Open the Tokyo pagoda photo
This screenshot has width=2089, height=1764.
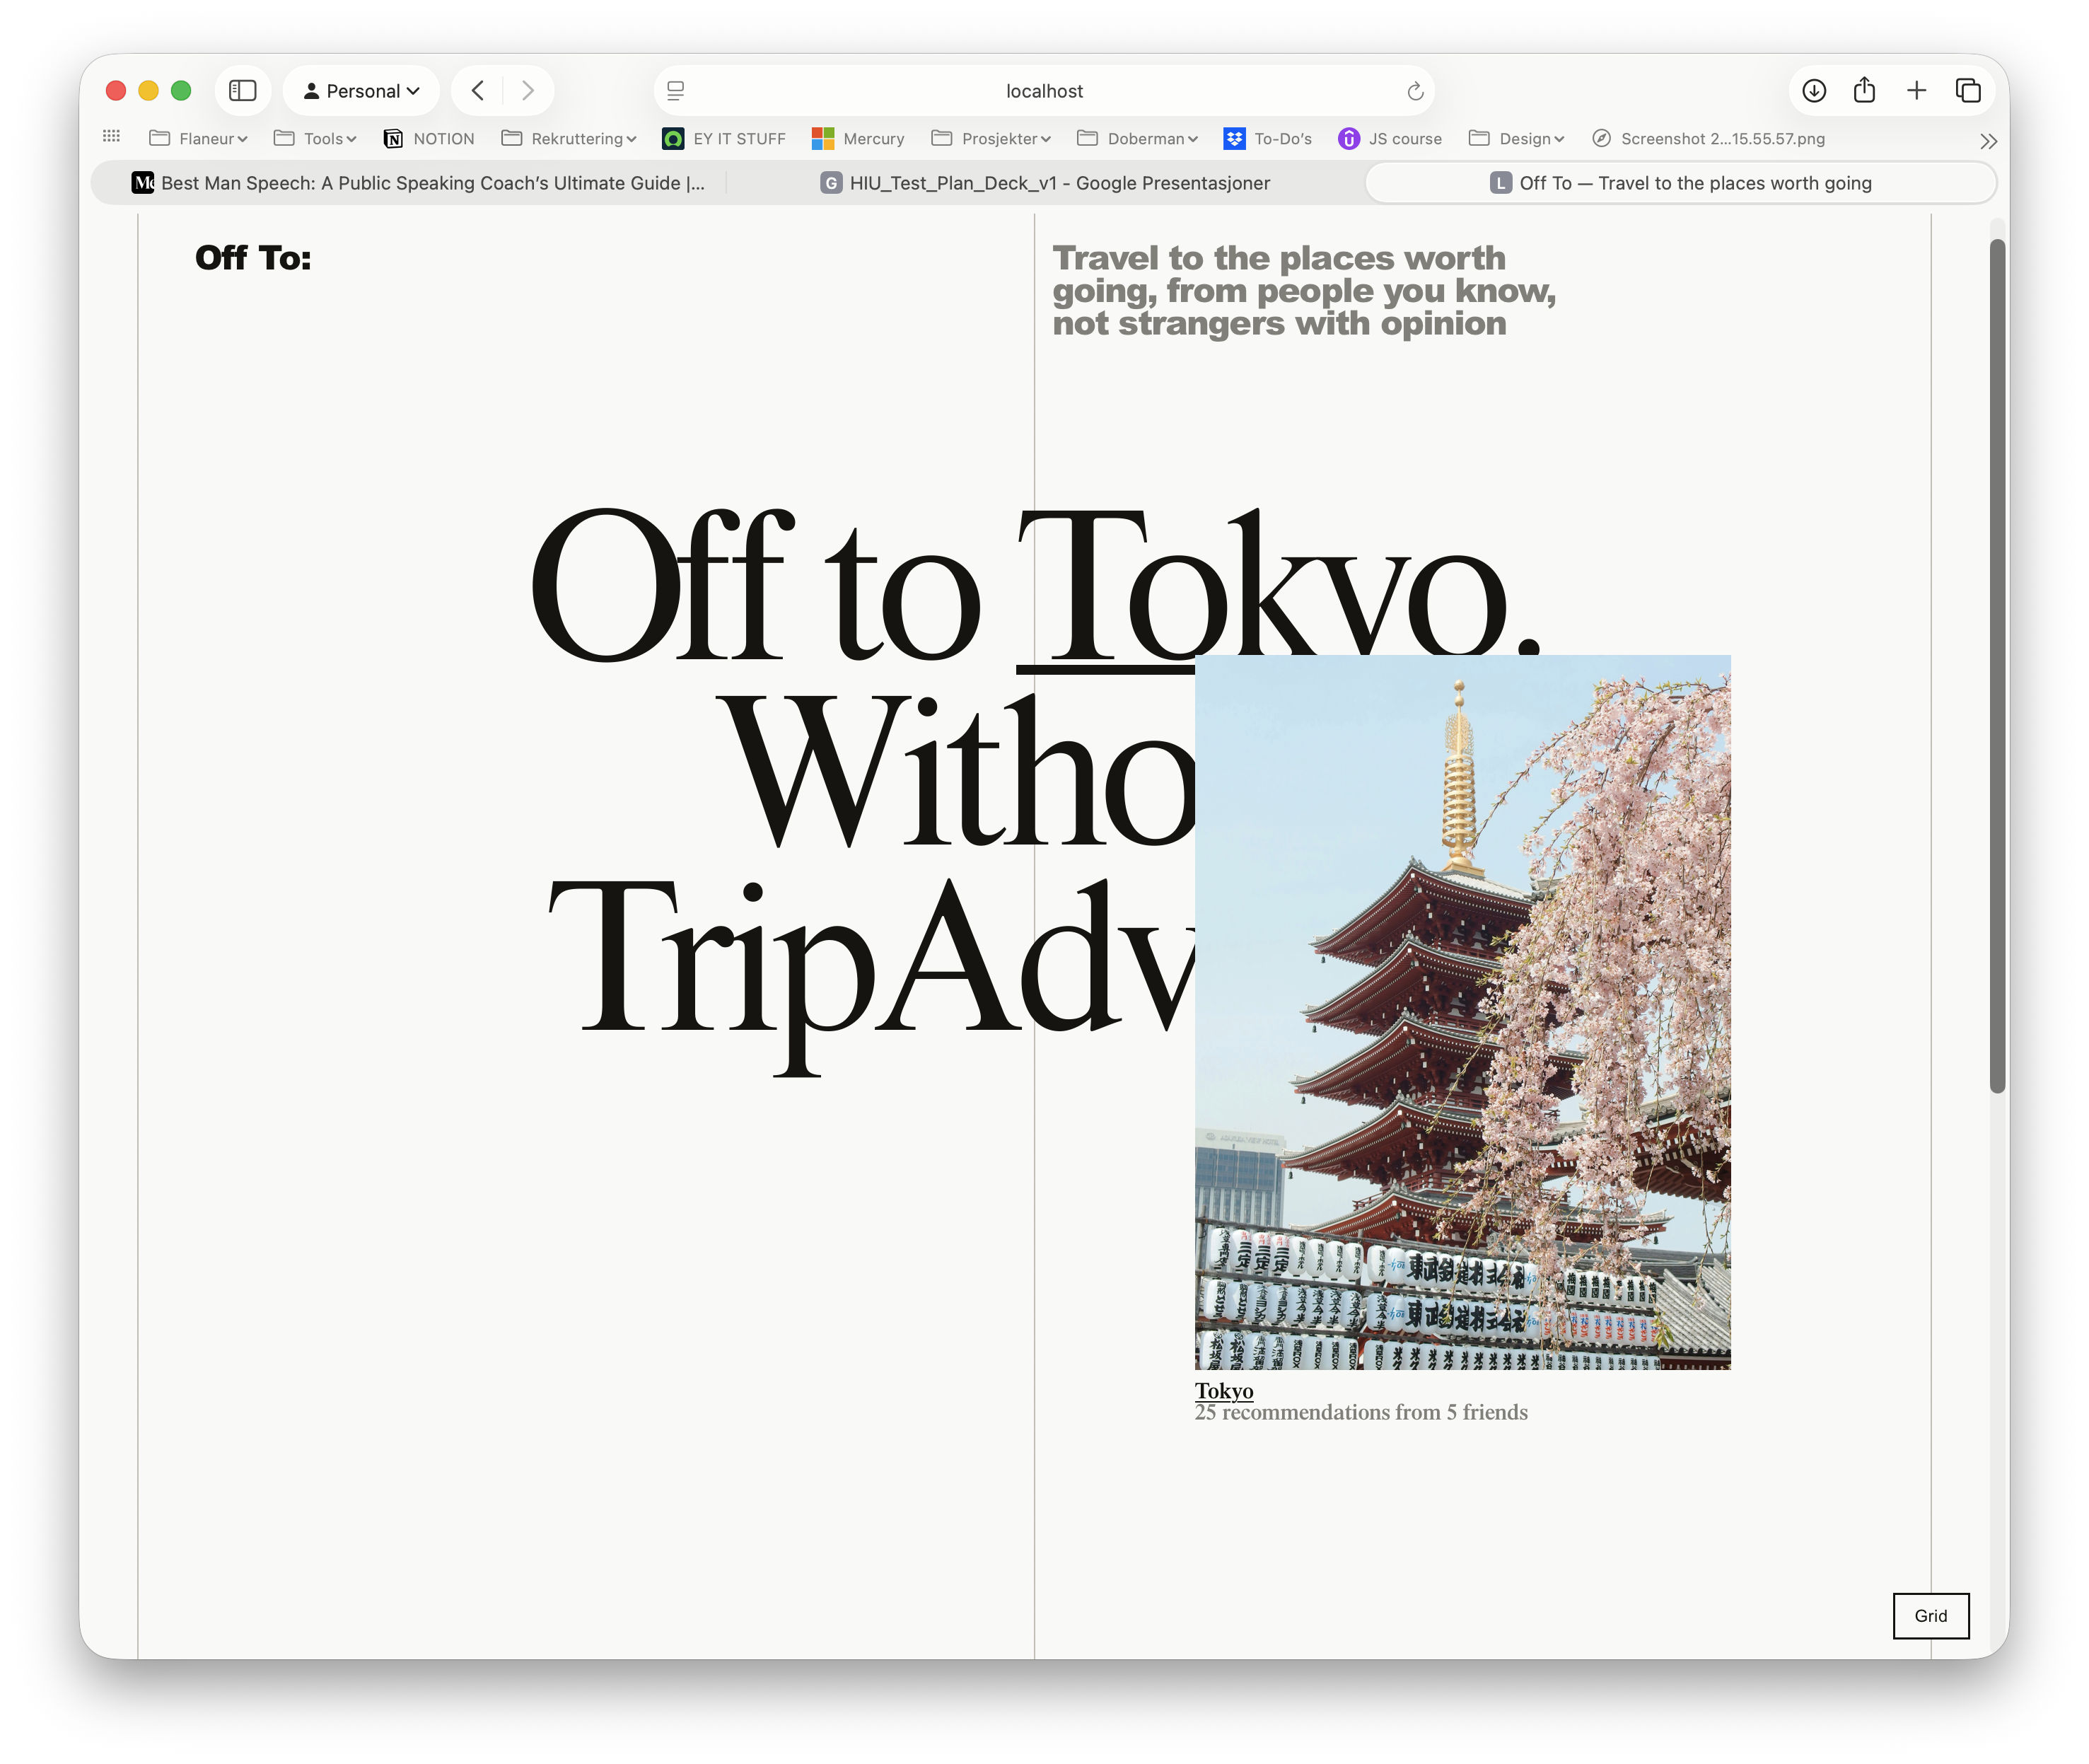(1462, 1012)
